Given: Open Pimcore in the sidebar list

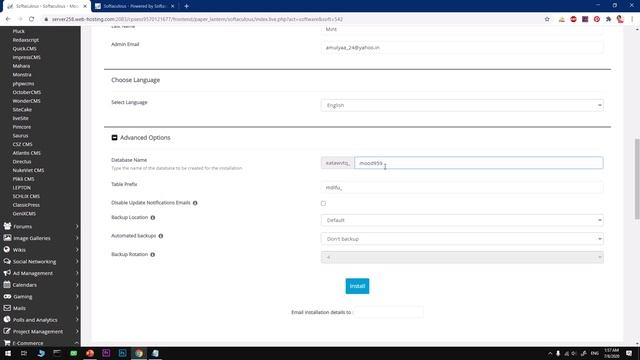Looking at the screenshot, I should 22,127.
